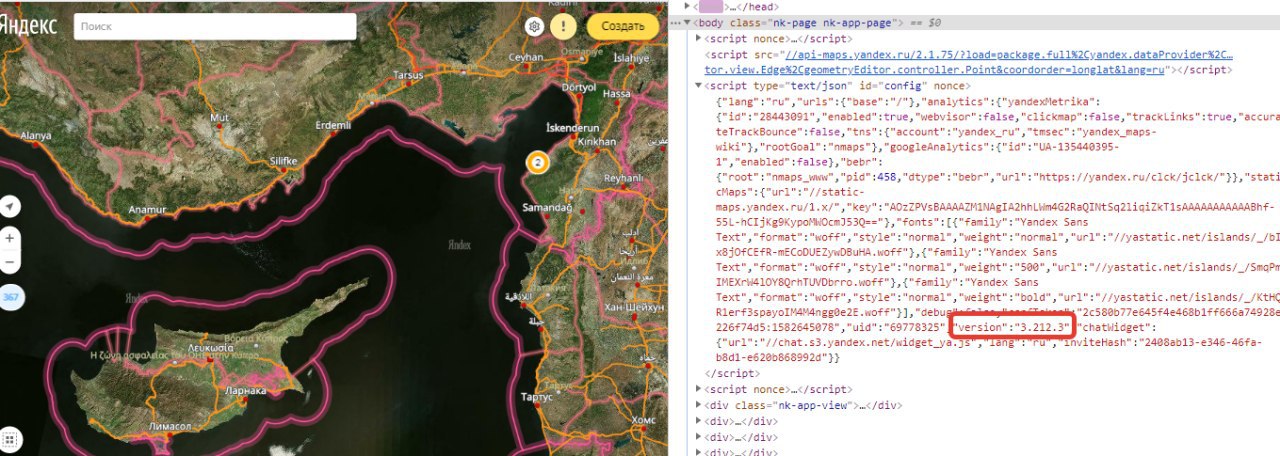The image size is (1280, 456).
Task: Click the Лимасол label on map
Action: (169, 426)
